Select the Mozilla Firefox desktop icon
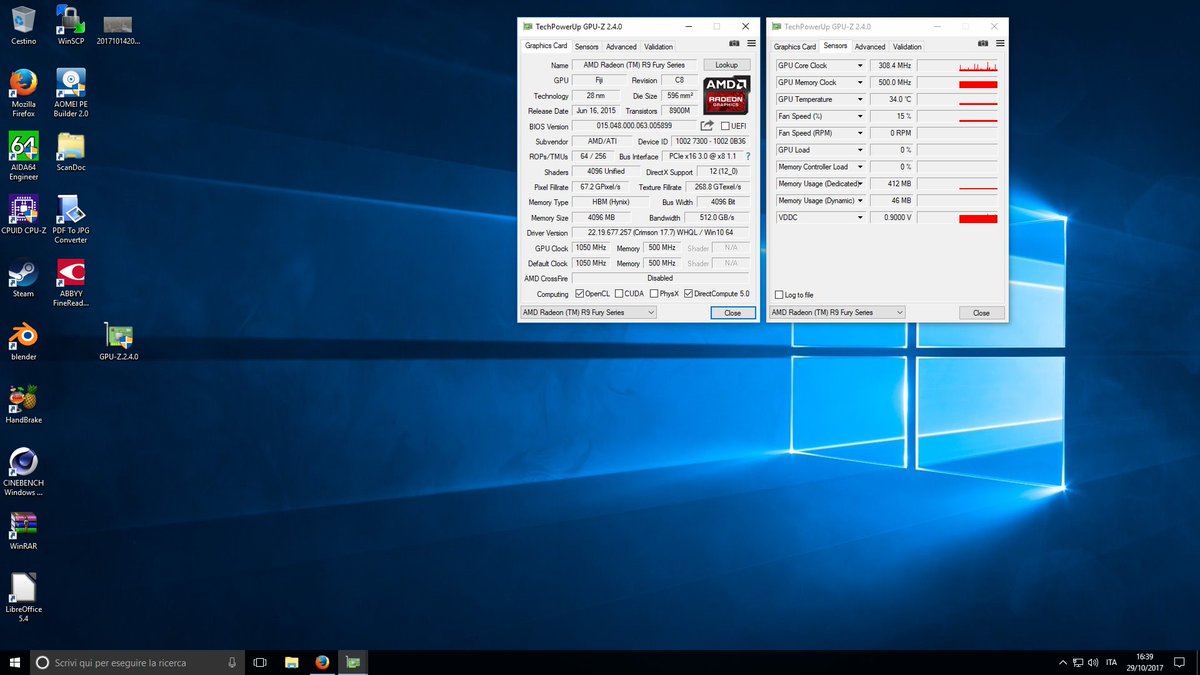Image resolution: width=1200 pixels, height=675 pixels. coord(23,93)
